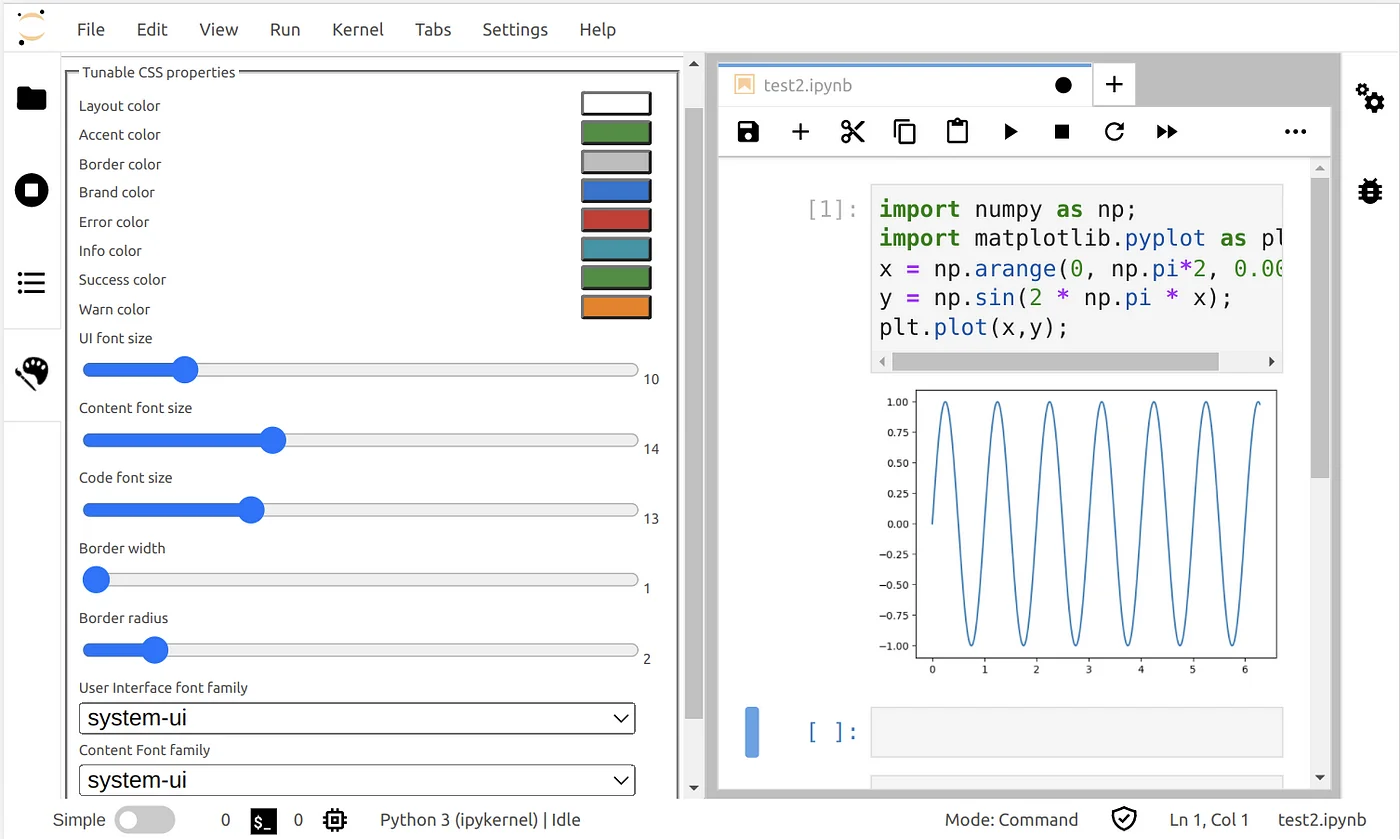This screenshot has width=1400, height=839.
Task: Click the trusted notebook shield icon
Action: tap(1124, 820)
